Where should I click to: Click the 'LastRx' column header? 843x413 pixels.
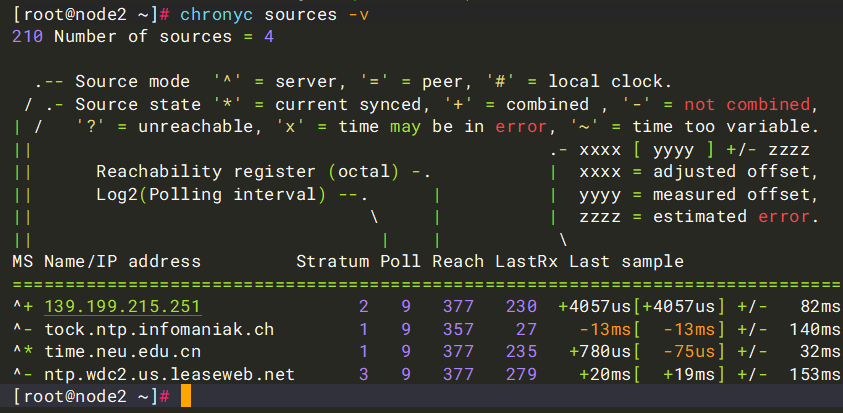(x=527, y=261)
